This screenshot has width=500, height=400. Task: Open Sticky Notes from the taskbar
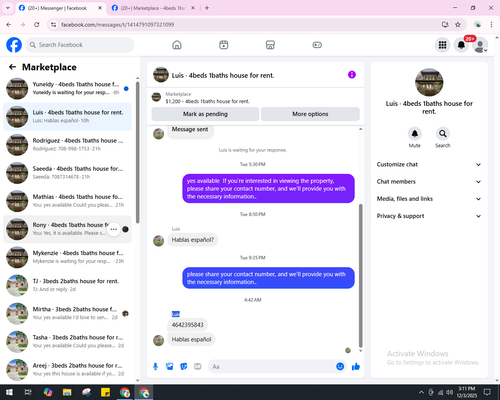click(105, 392)
